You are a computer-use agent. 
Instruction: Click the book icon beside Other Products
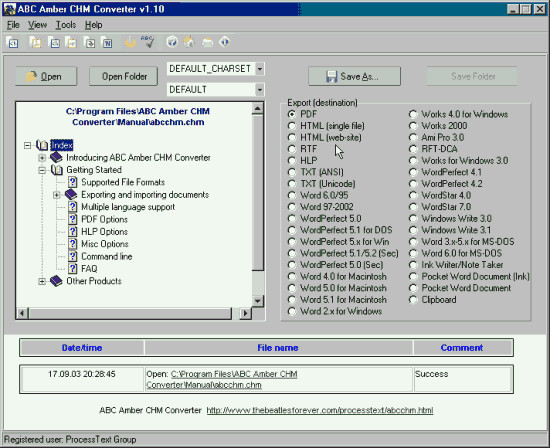pos(56,281)
